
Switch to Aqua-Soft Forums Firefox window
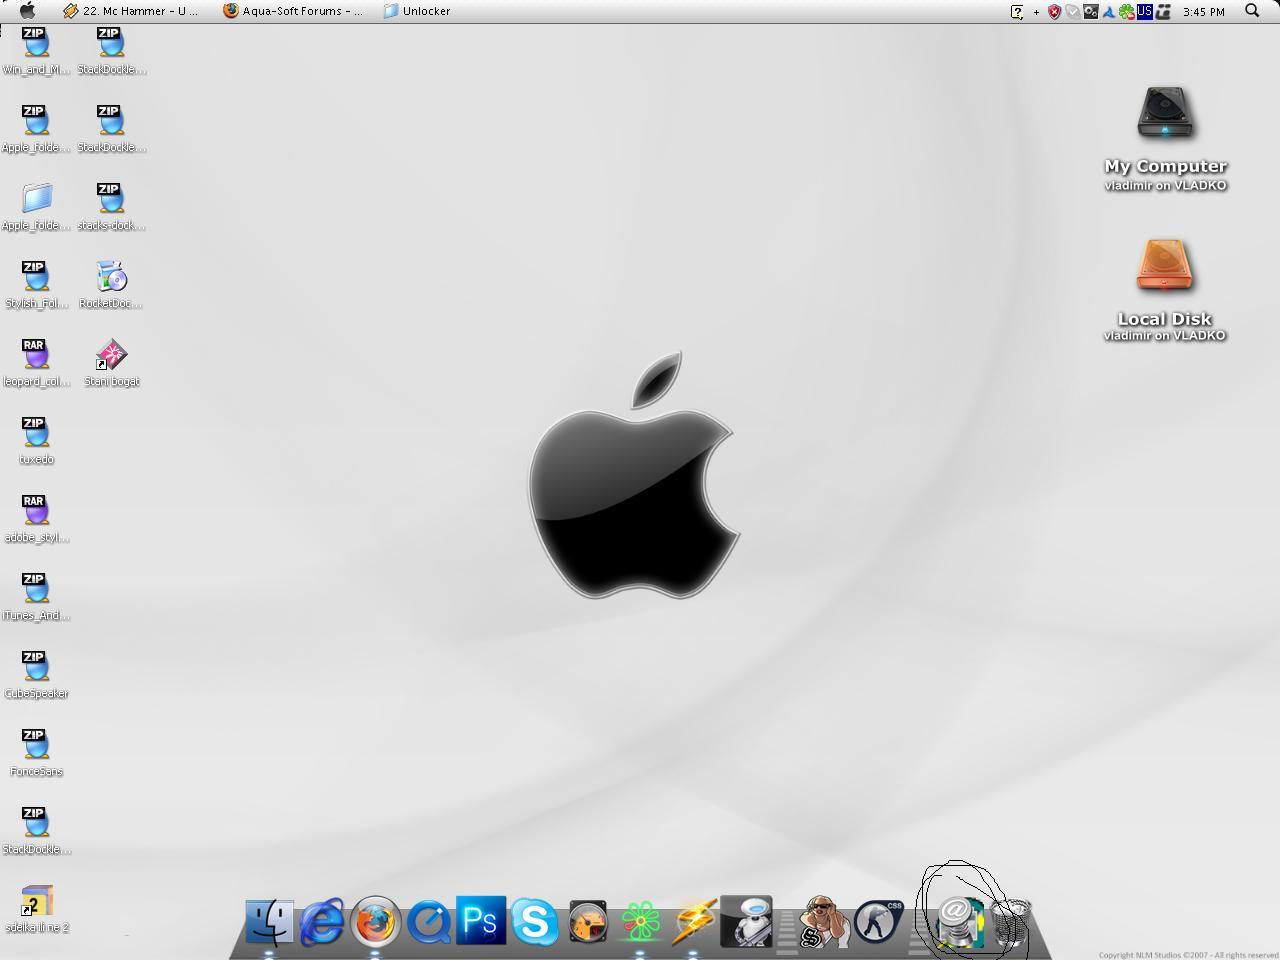pos(293,11)
